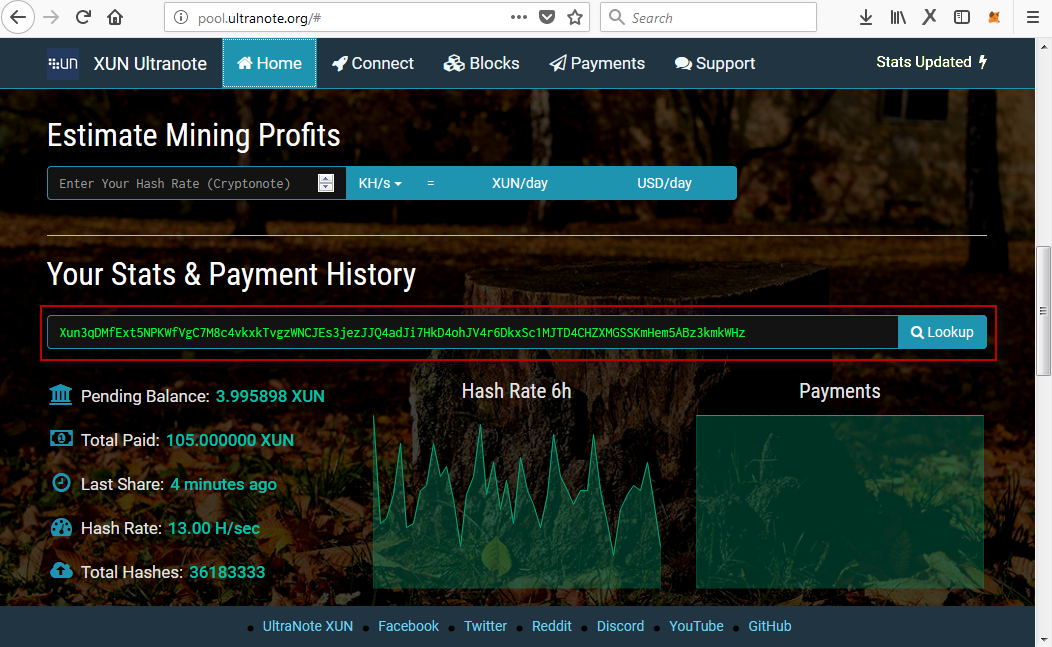1052x647 pixels.
Task: Select the 3.995898 XUN pending balance value
Action: pos(270,396)
